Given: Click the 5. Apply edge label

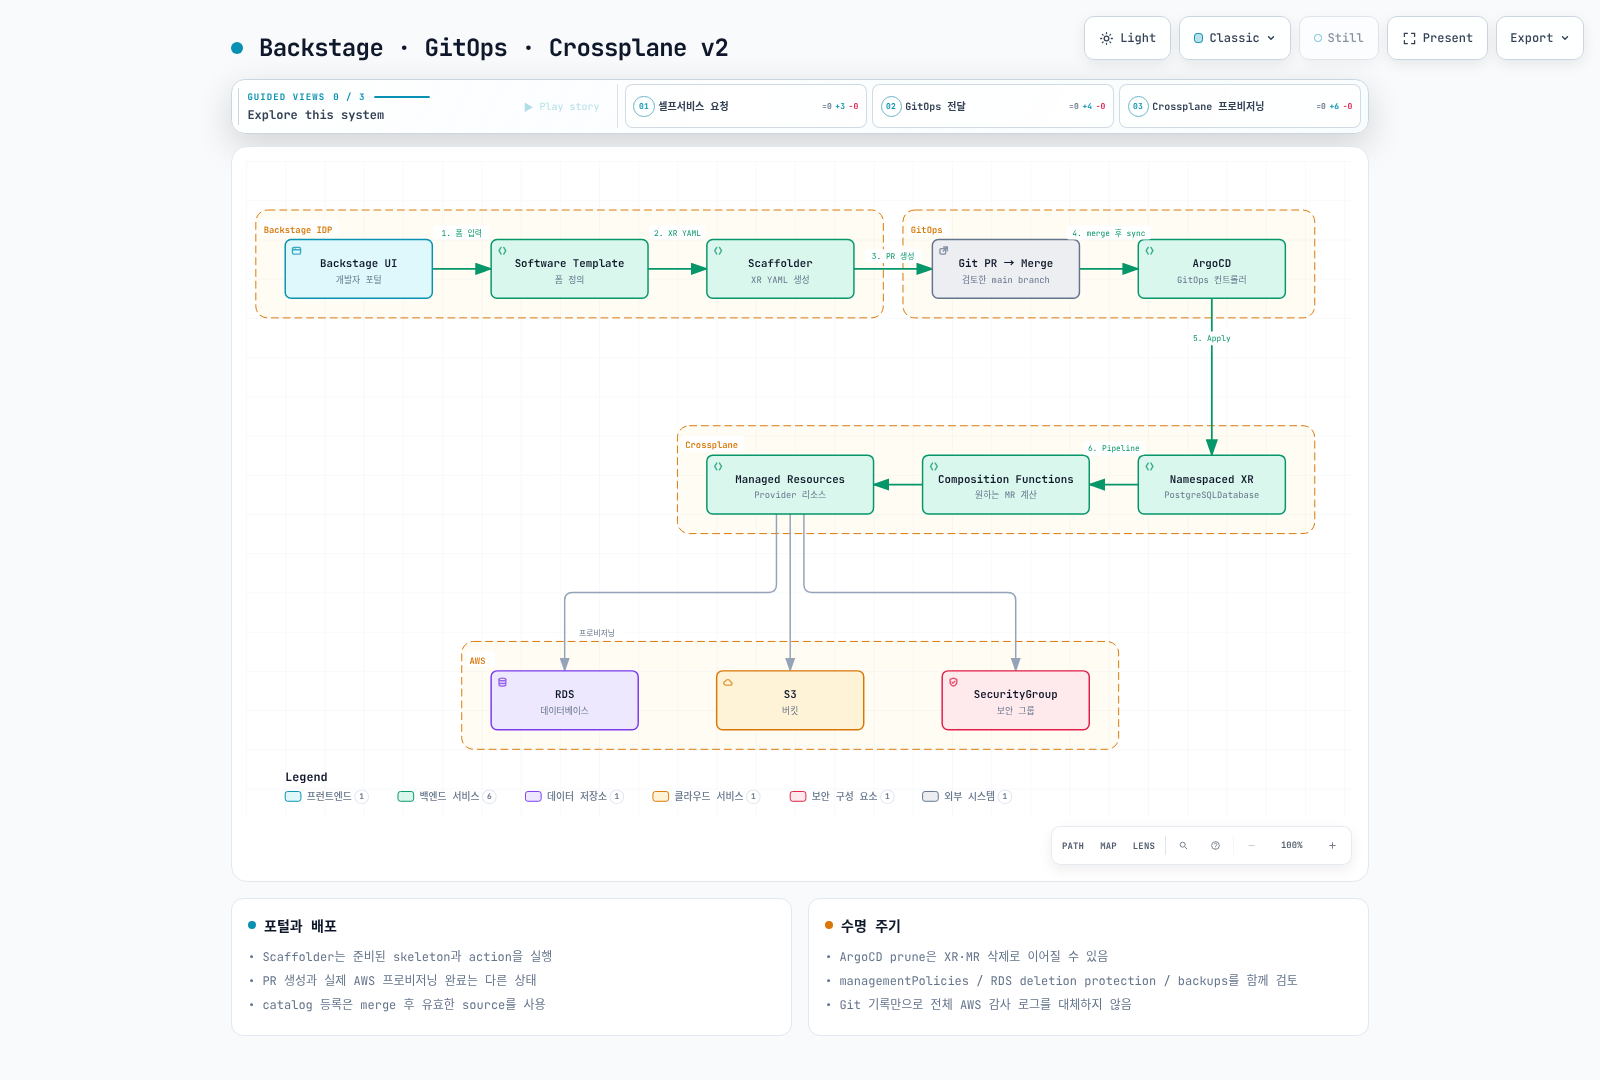Looking at the screenshot, I should (1211, 339).
